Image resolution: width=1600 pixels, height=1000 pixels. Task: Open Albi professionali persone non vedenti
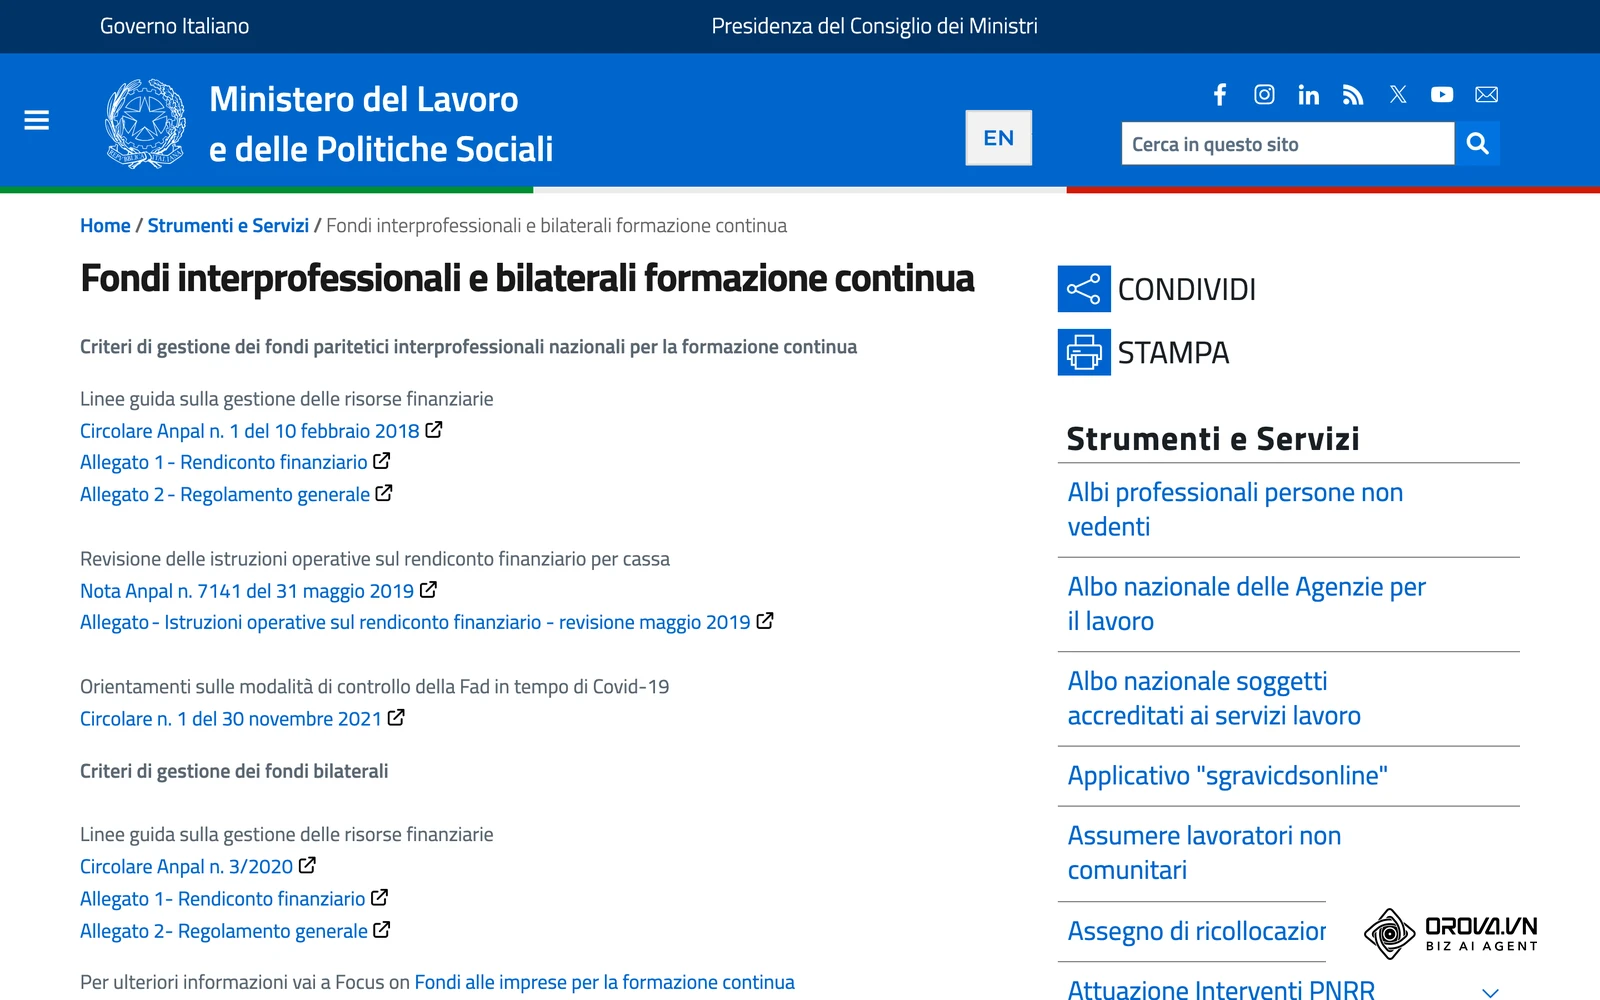(1235, 510)
